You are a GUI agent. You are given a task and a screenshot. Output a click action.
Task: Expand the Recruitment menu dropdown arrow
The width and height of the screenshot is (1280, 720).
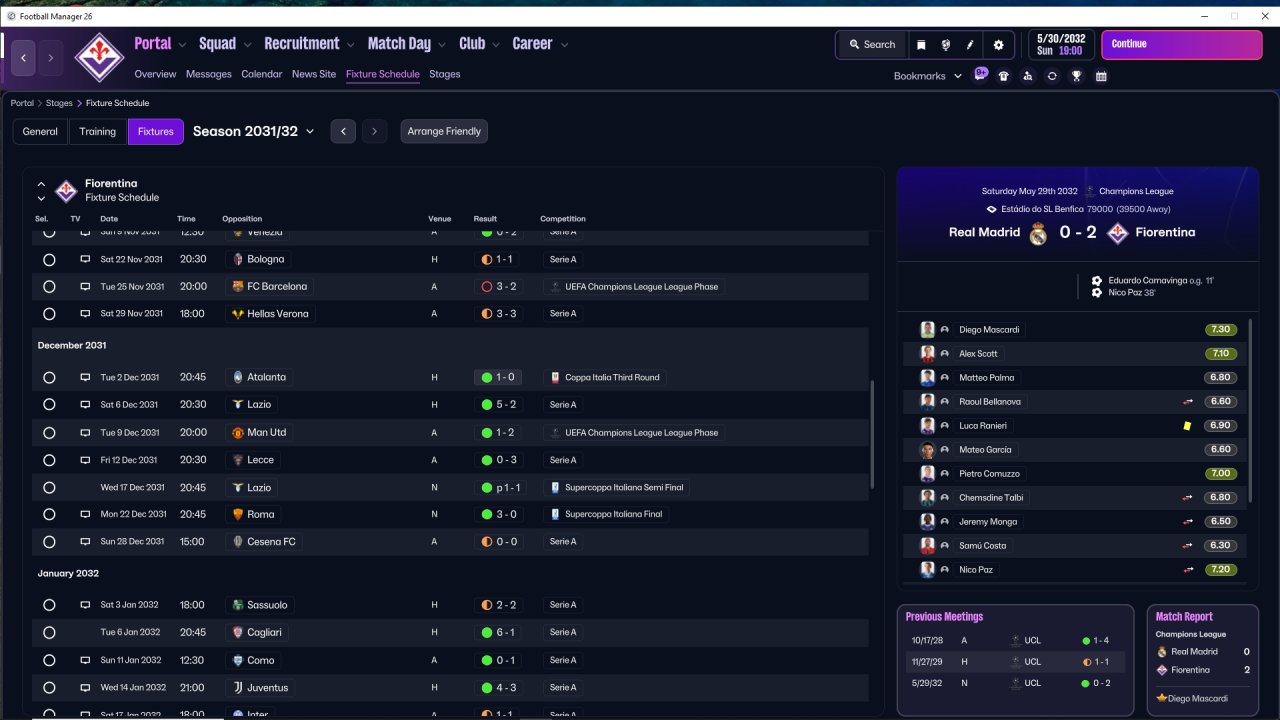(x=350, y=45)
